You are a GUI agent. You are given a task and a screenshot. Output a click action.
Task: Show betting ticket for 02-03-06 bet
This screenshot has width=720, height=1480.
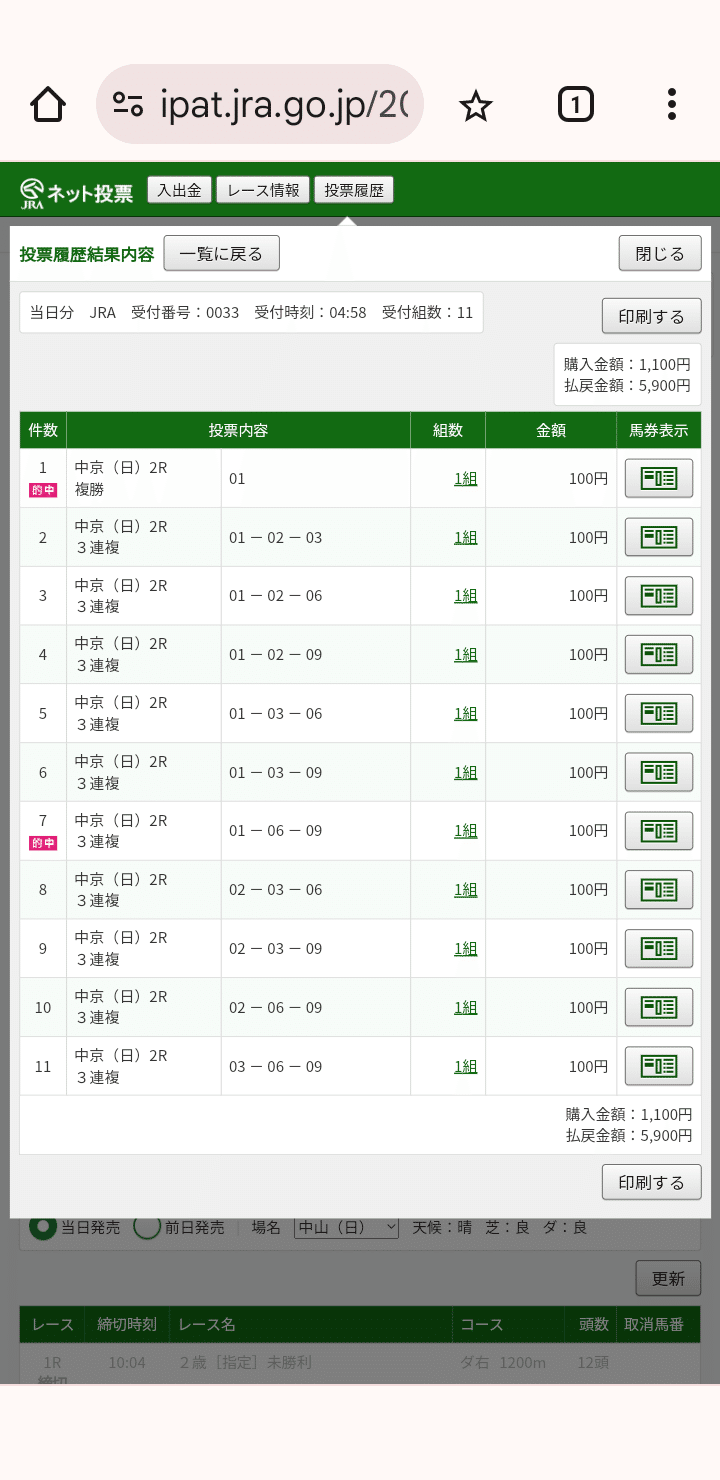[658, 889]
